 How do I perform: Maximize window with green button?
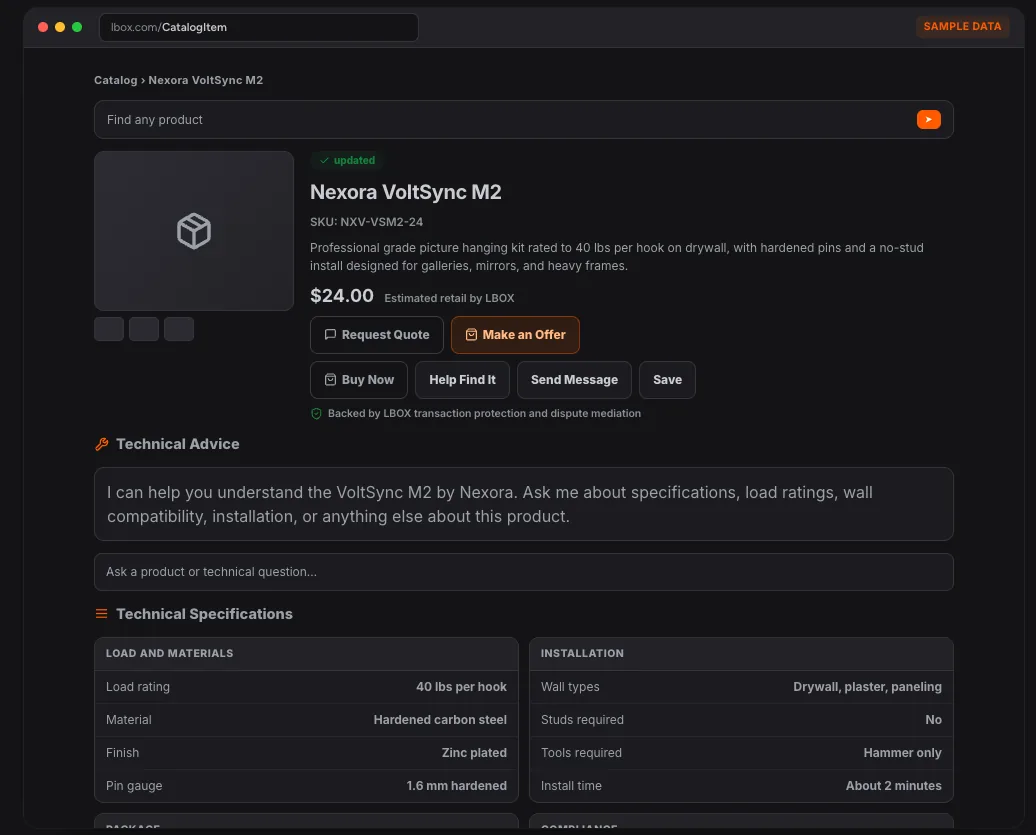point(77,27)
